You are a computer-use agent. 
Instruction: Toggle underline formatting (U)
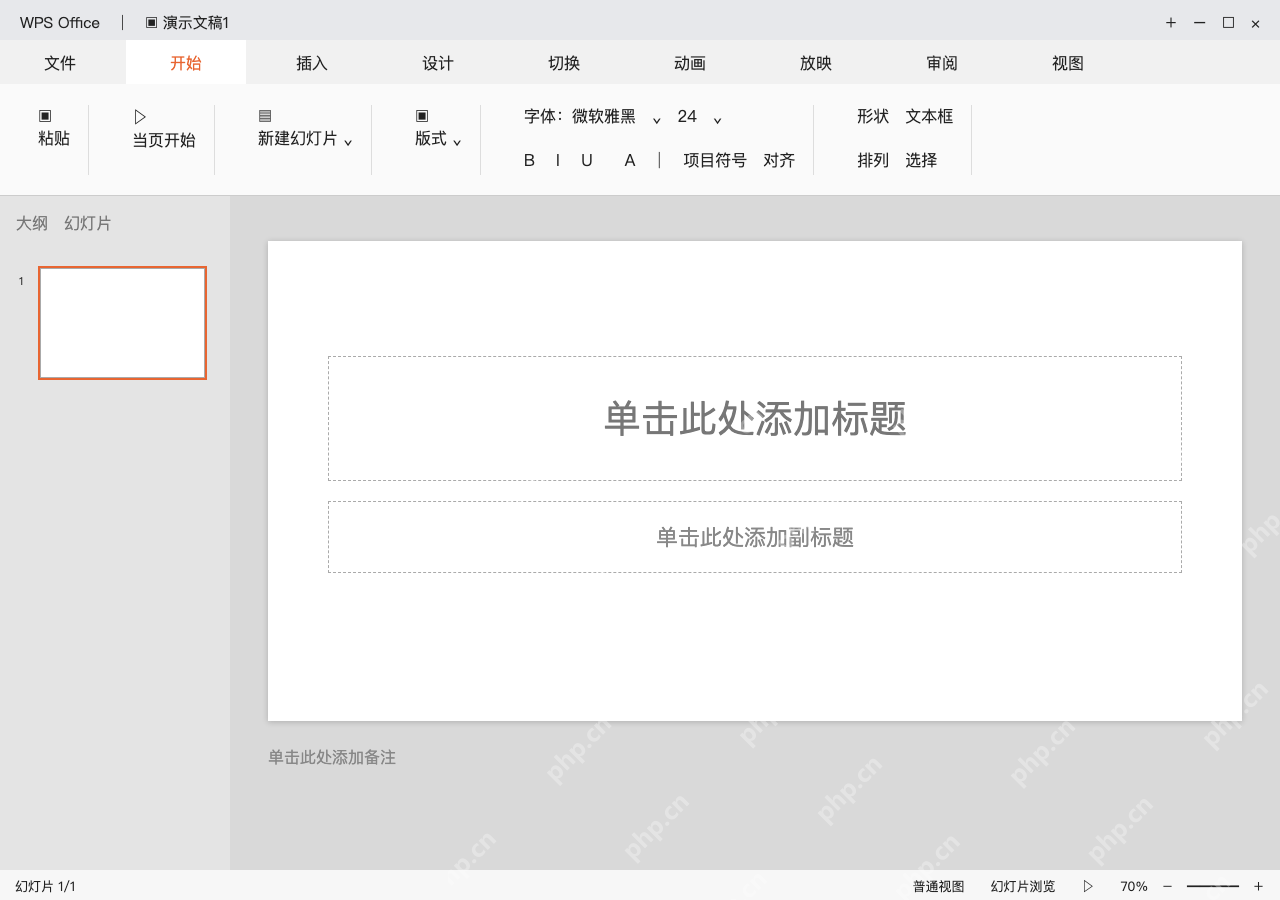(x=587, y=160)
